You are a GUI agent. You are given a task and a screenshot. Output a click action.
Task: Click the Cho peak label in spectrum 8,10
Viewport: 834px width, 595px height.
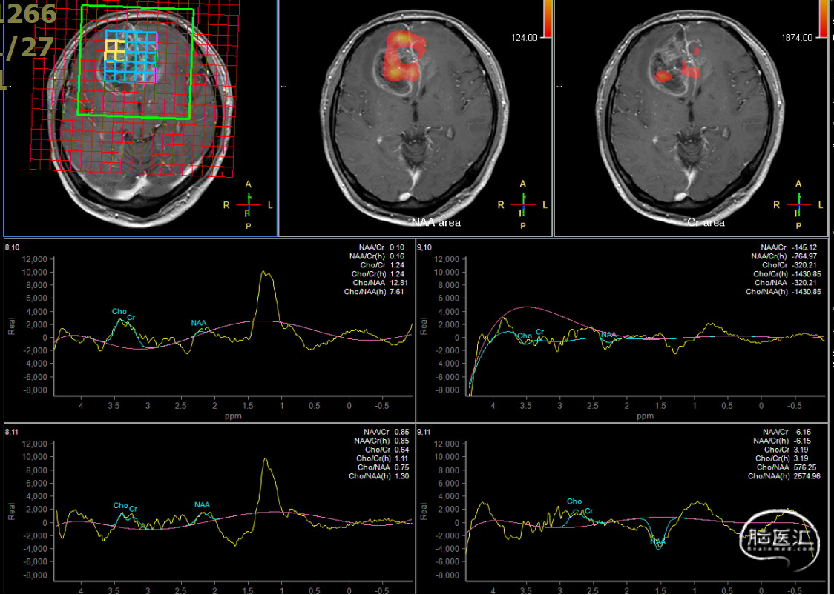(119, 311)
